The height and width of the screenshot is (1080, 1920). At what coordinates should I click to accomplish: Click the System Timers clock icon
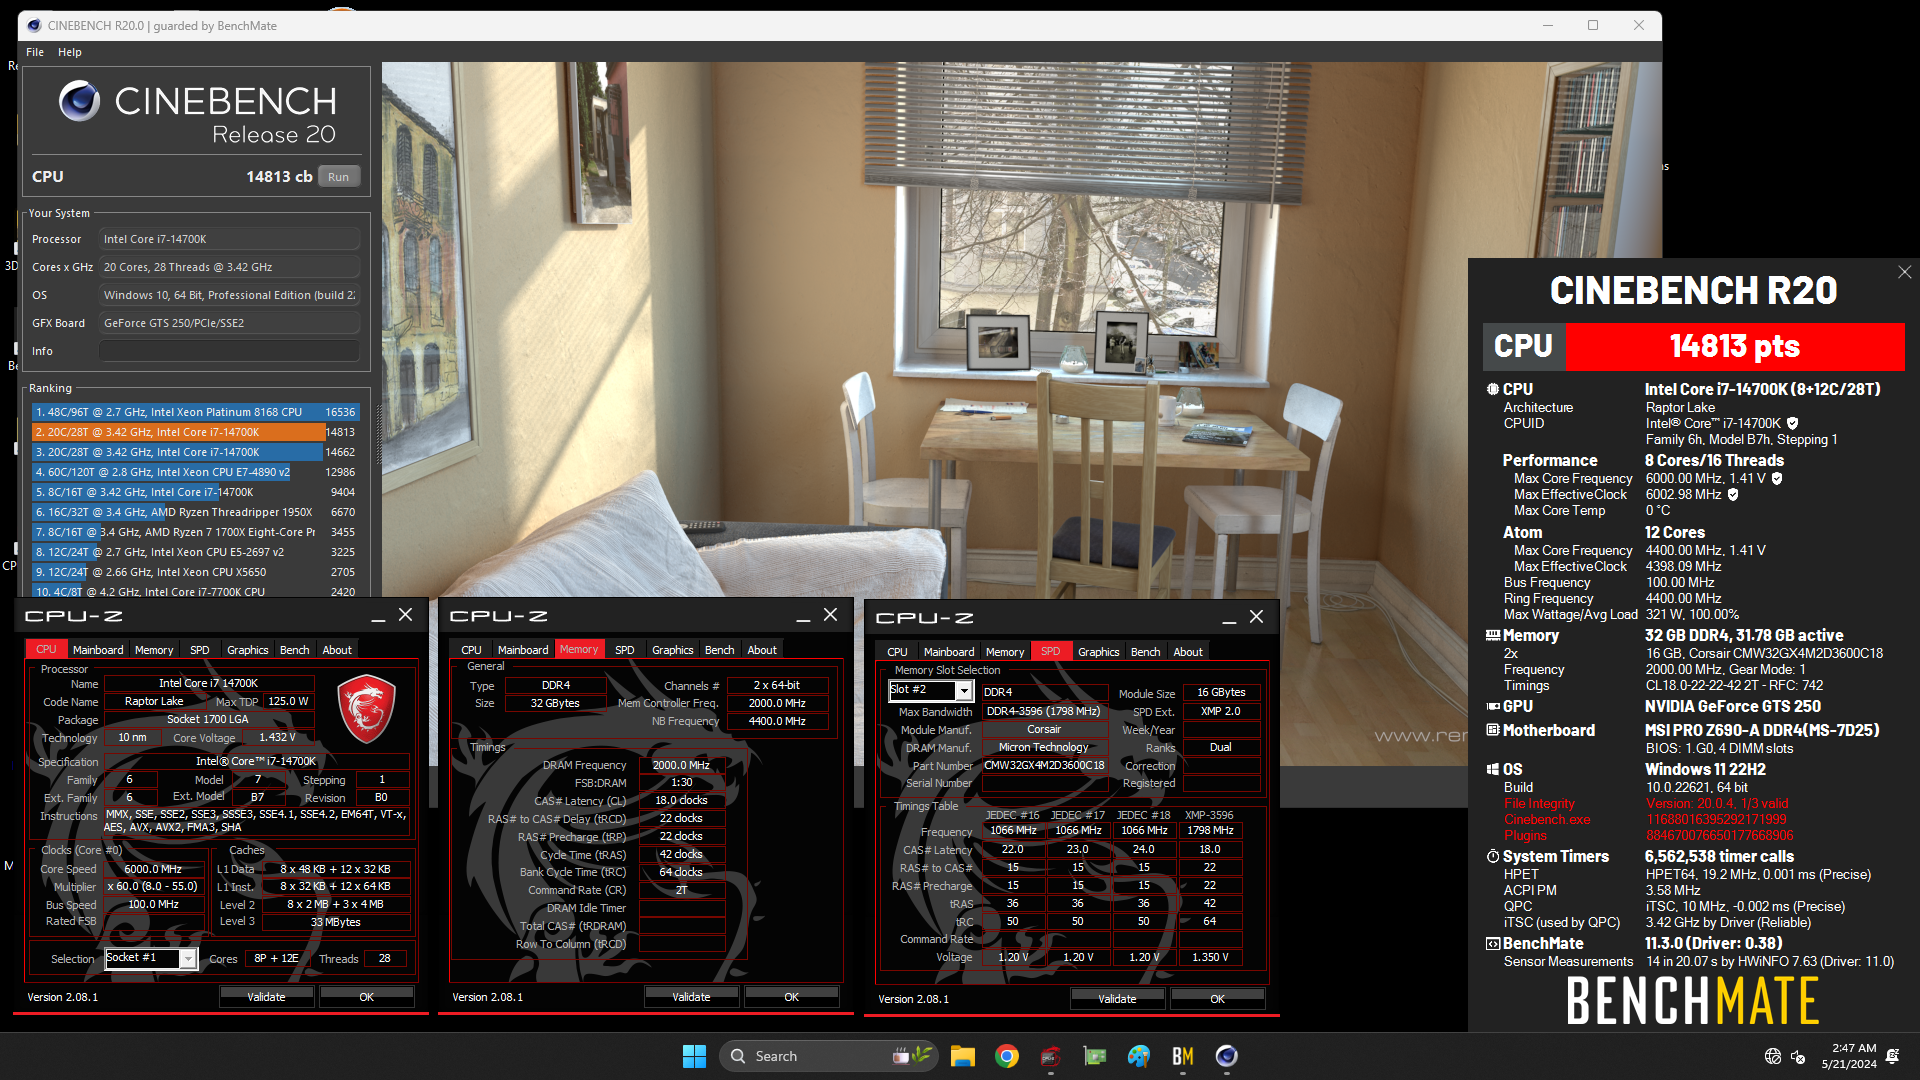[x=1492, y=856]
